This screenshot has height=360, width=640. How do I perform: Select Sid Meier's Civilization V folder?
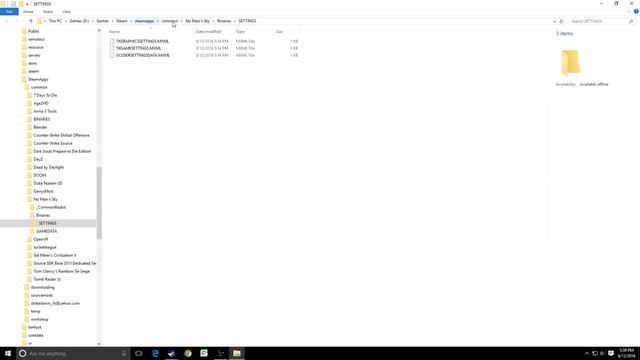coord(55,255)
